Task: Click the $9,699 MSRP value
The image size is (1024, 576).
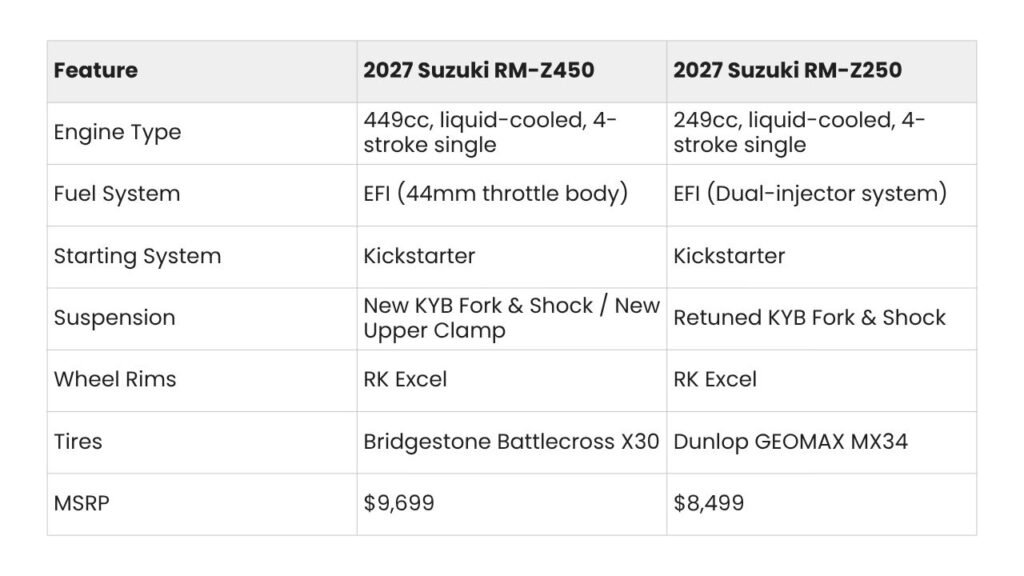Action: coord(399,504)
